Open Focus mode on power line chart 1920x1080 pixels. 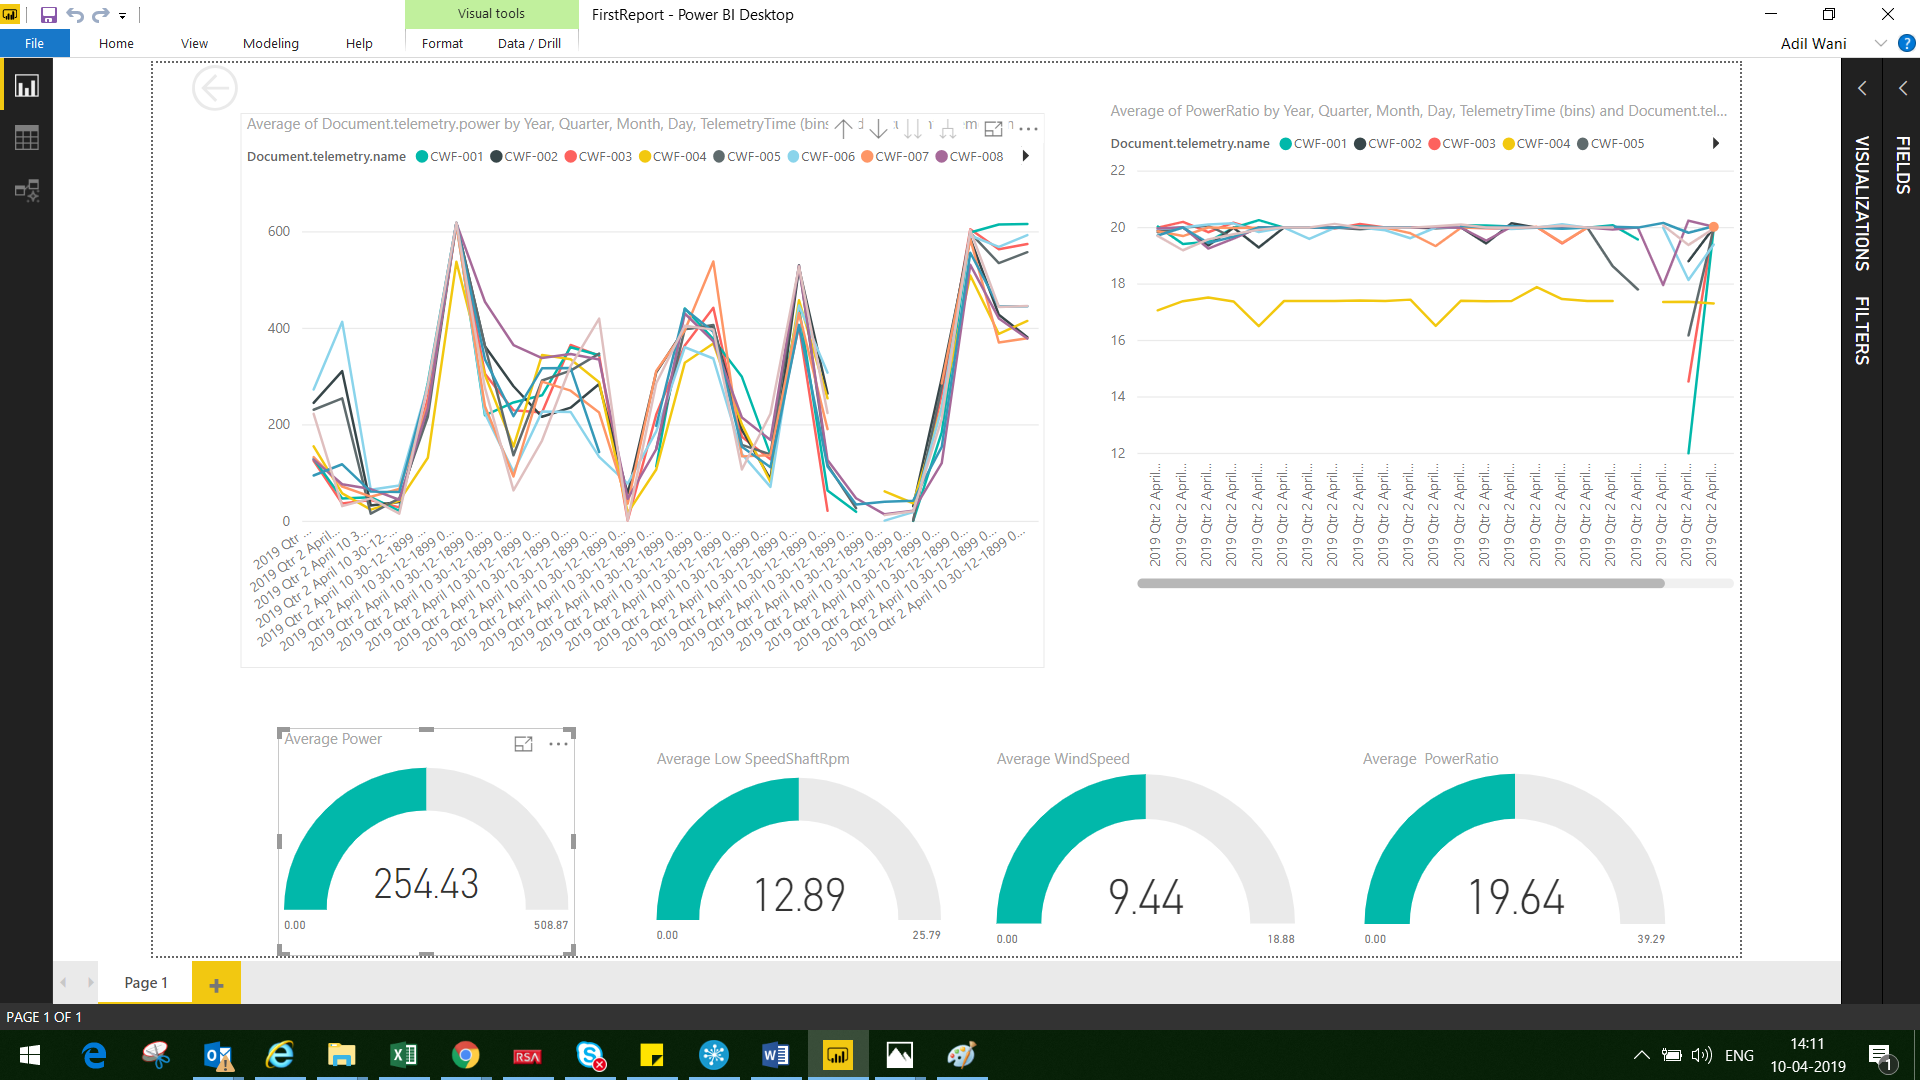pyautogui.click(x=993, y=129)
